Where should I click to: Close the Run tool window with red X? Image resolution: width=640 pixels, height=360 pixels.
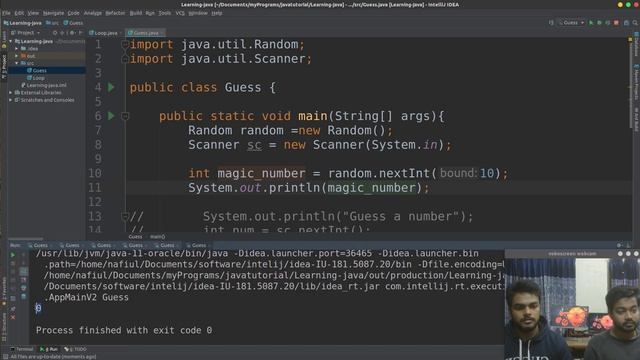tap(13, 317)
